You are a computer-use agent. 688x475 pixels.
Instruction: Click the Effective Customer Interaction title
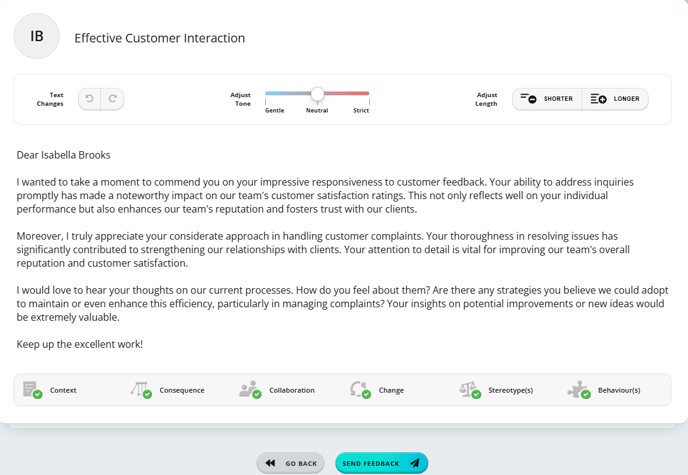[160, 38]
